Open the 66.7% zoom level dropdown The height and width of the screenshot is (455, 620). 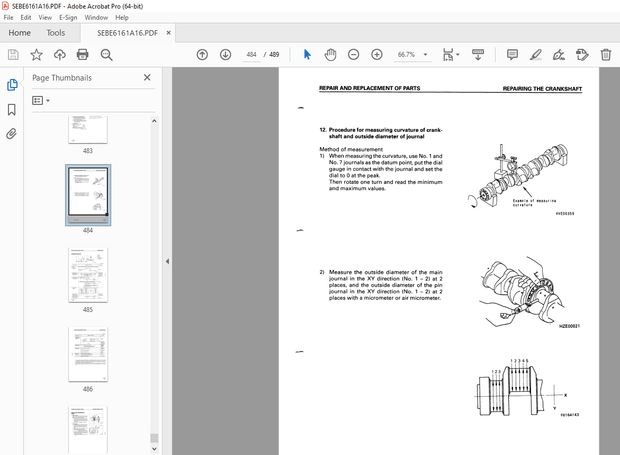pos(413,55)
